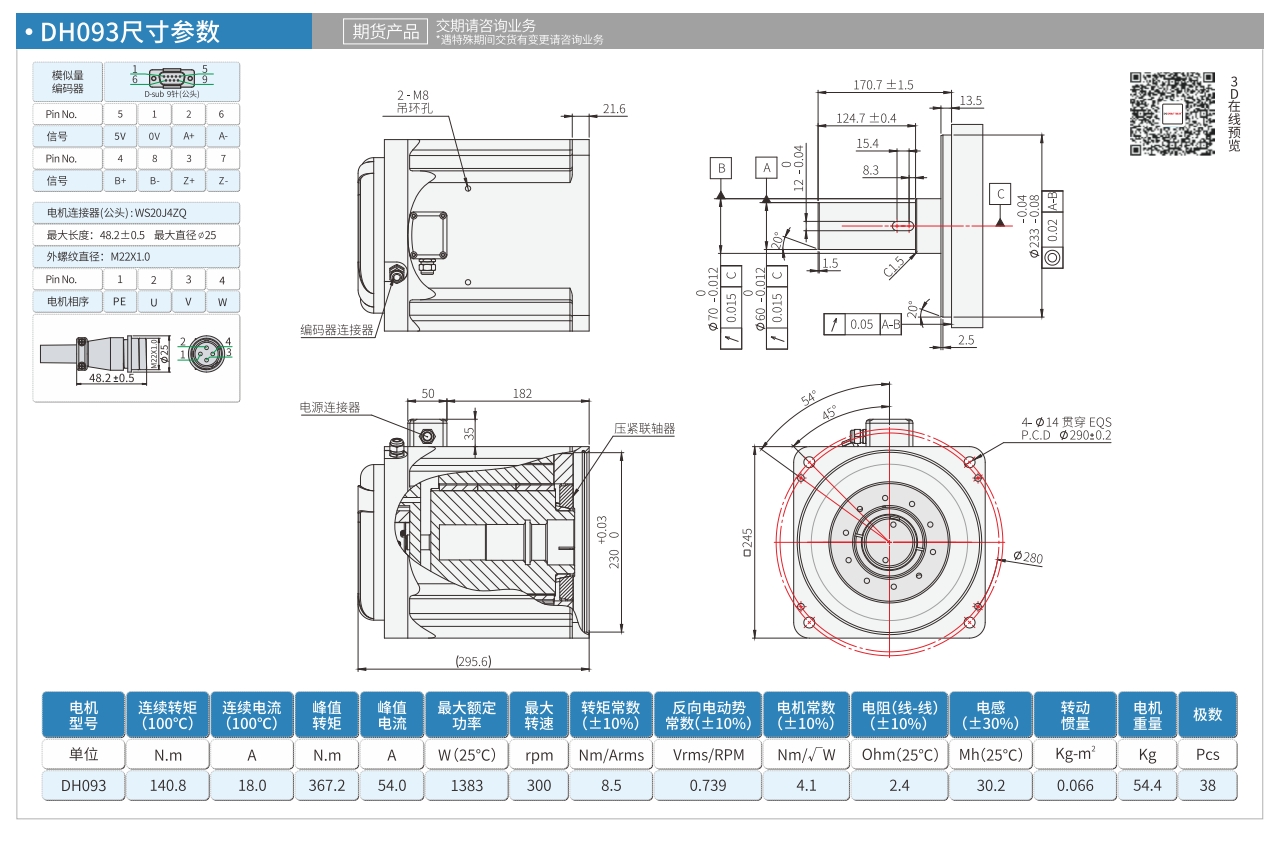Viewport: 1276px width, 841px height.
Task: Click datum C box near the flange
Action: coord(1000,194)
